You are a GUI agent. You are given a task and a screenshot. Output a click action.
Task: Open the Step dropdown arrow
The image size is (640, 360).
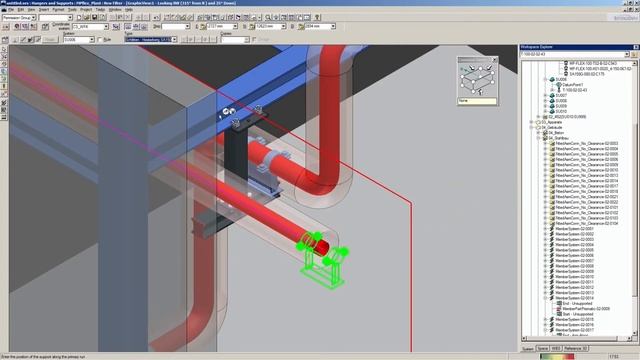click(187, 27)
